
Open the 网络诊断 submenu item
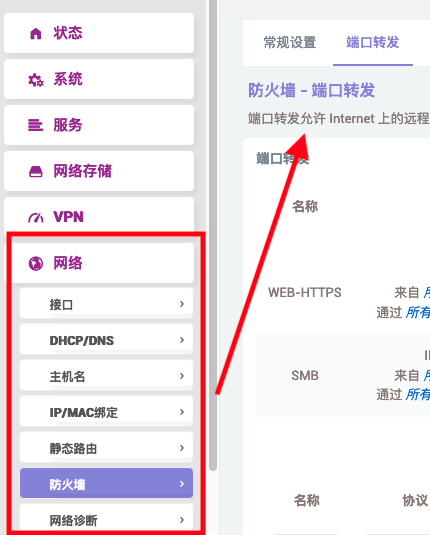click(106, 520)
